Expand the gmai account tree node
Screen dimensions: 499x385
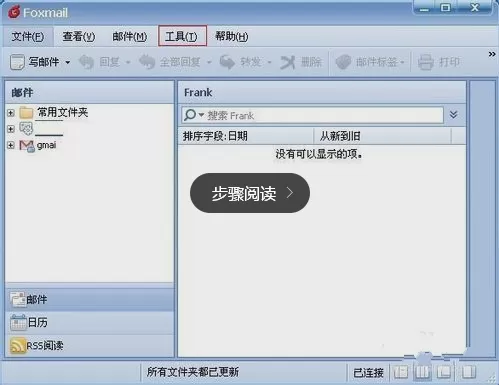pyautogui.click(x=11, y=145)
